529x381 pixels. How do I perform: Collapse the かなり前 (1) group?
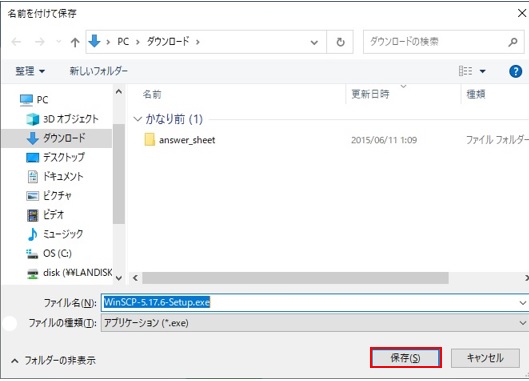click(137, 119)
